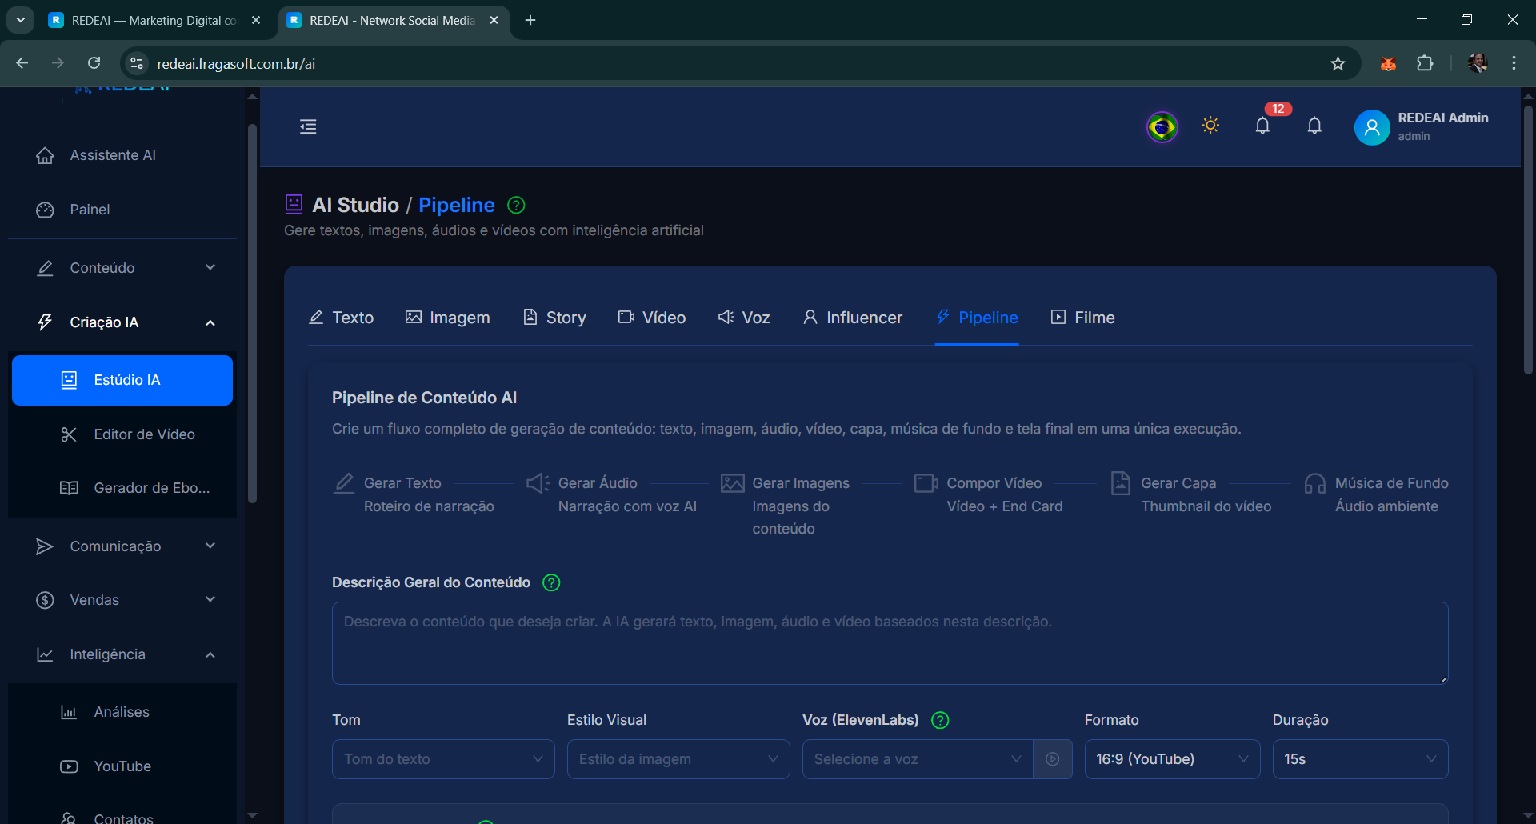Open REDEAI Admin user avatar
Viewport: 1536px width, 824px height.
(1372, 127)
